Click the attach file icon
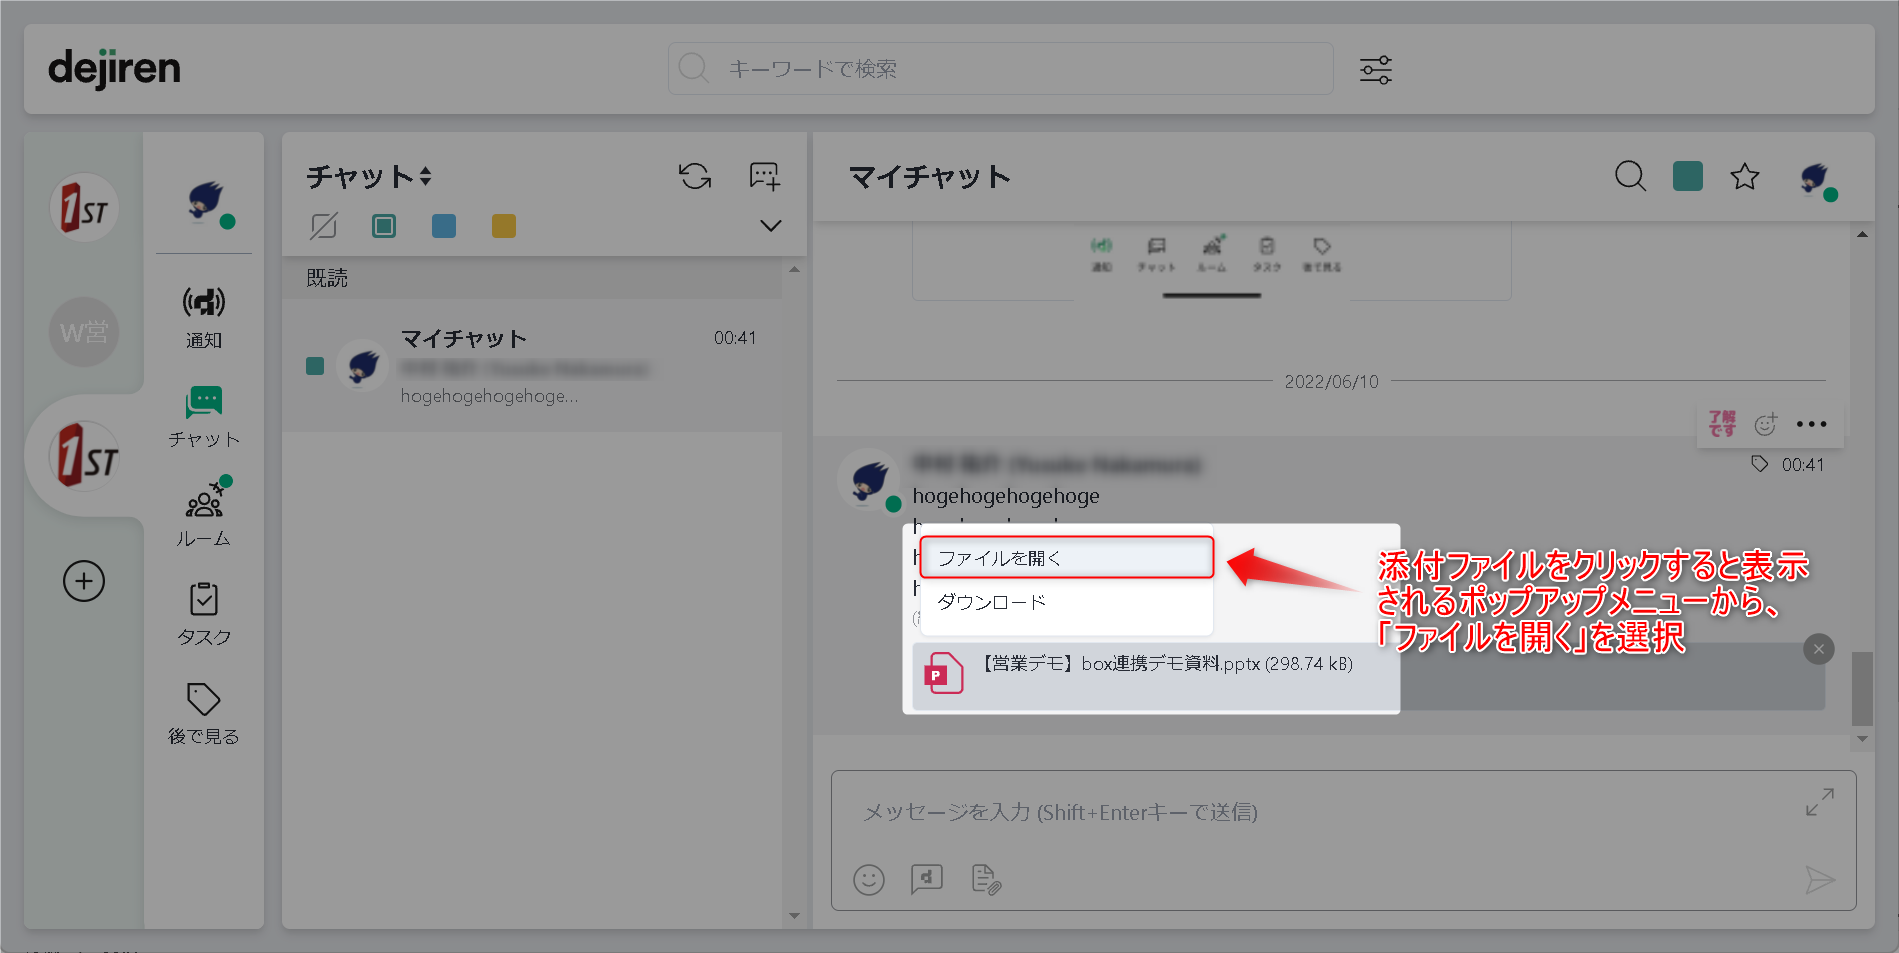 pyautogui.click(x=986, y=880)
